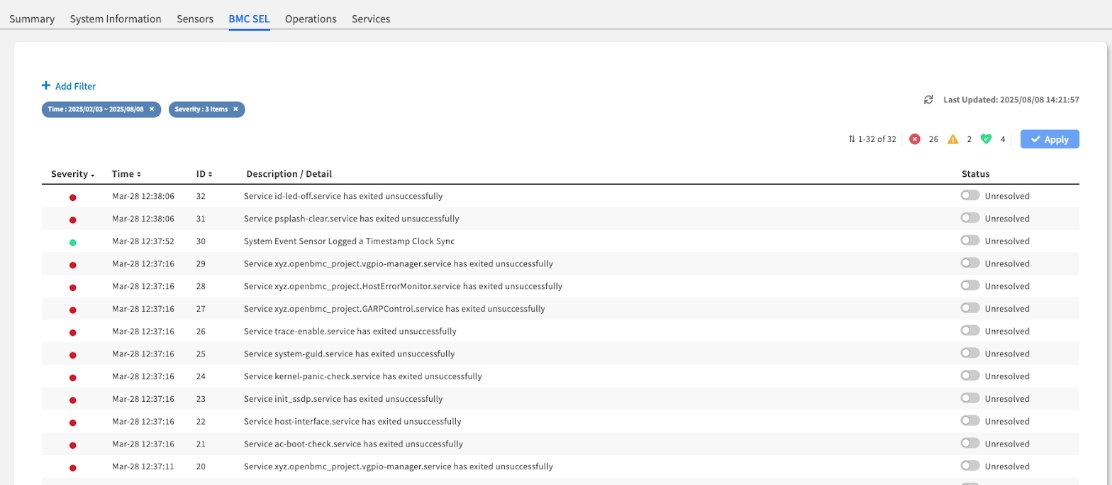Toggle resolved status for event ID 32
The width and height of the screenshot is (1112, 485).
point(969,196)
